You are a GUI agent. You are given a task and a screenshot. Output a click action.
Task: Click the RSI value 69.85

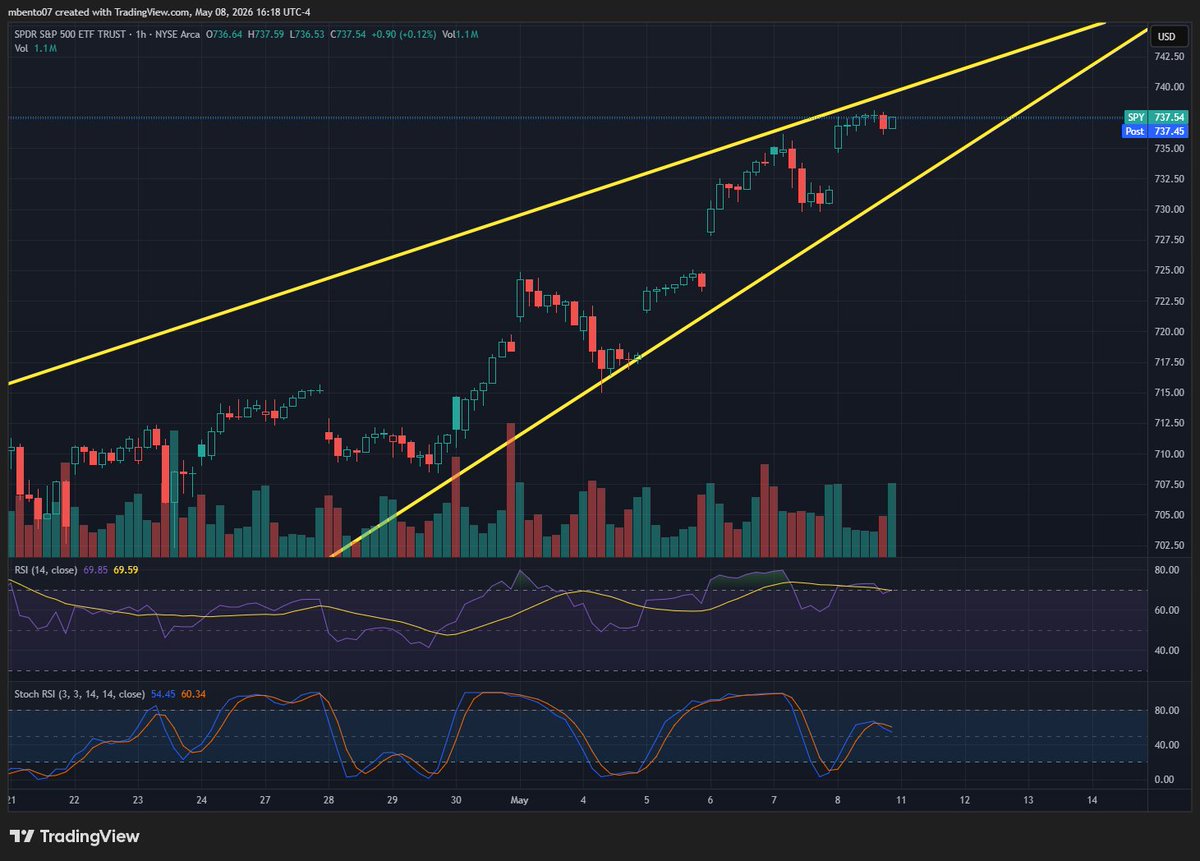pyautogui.click(x=97, y=569)
